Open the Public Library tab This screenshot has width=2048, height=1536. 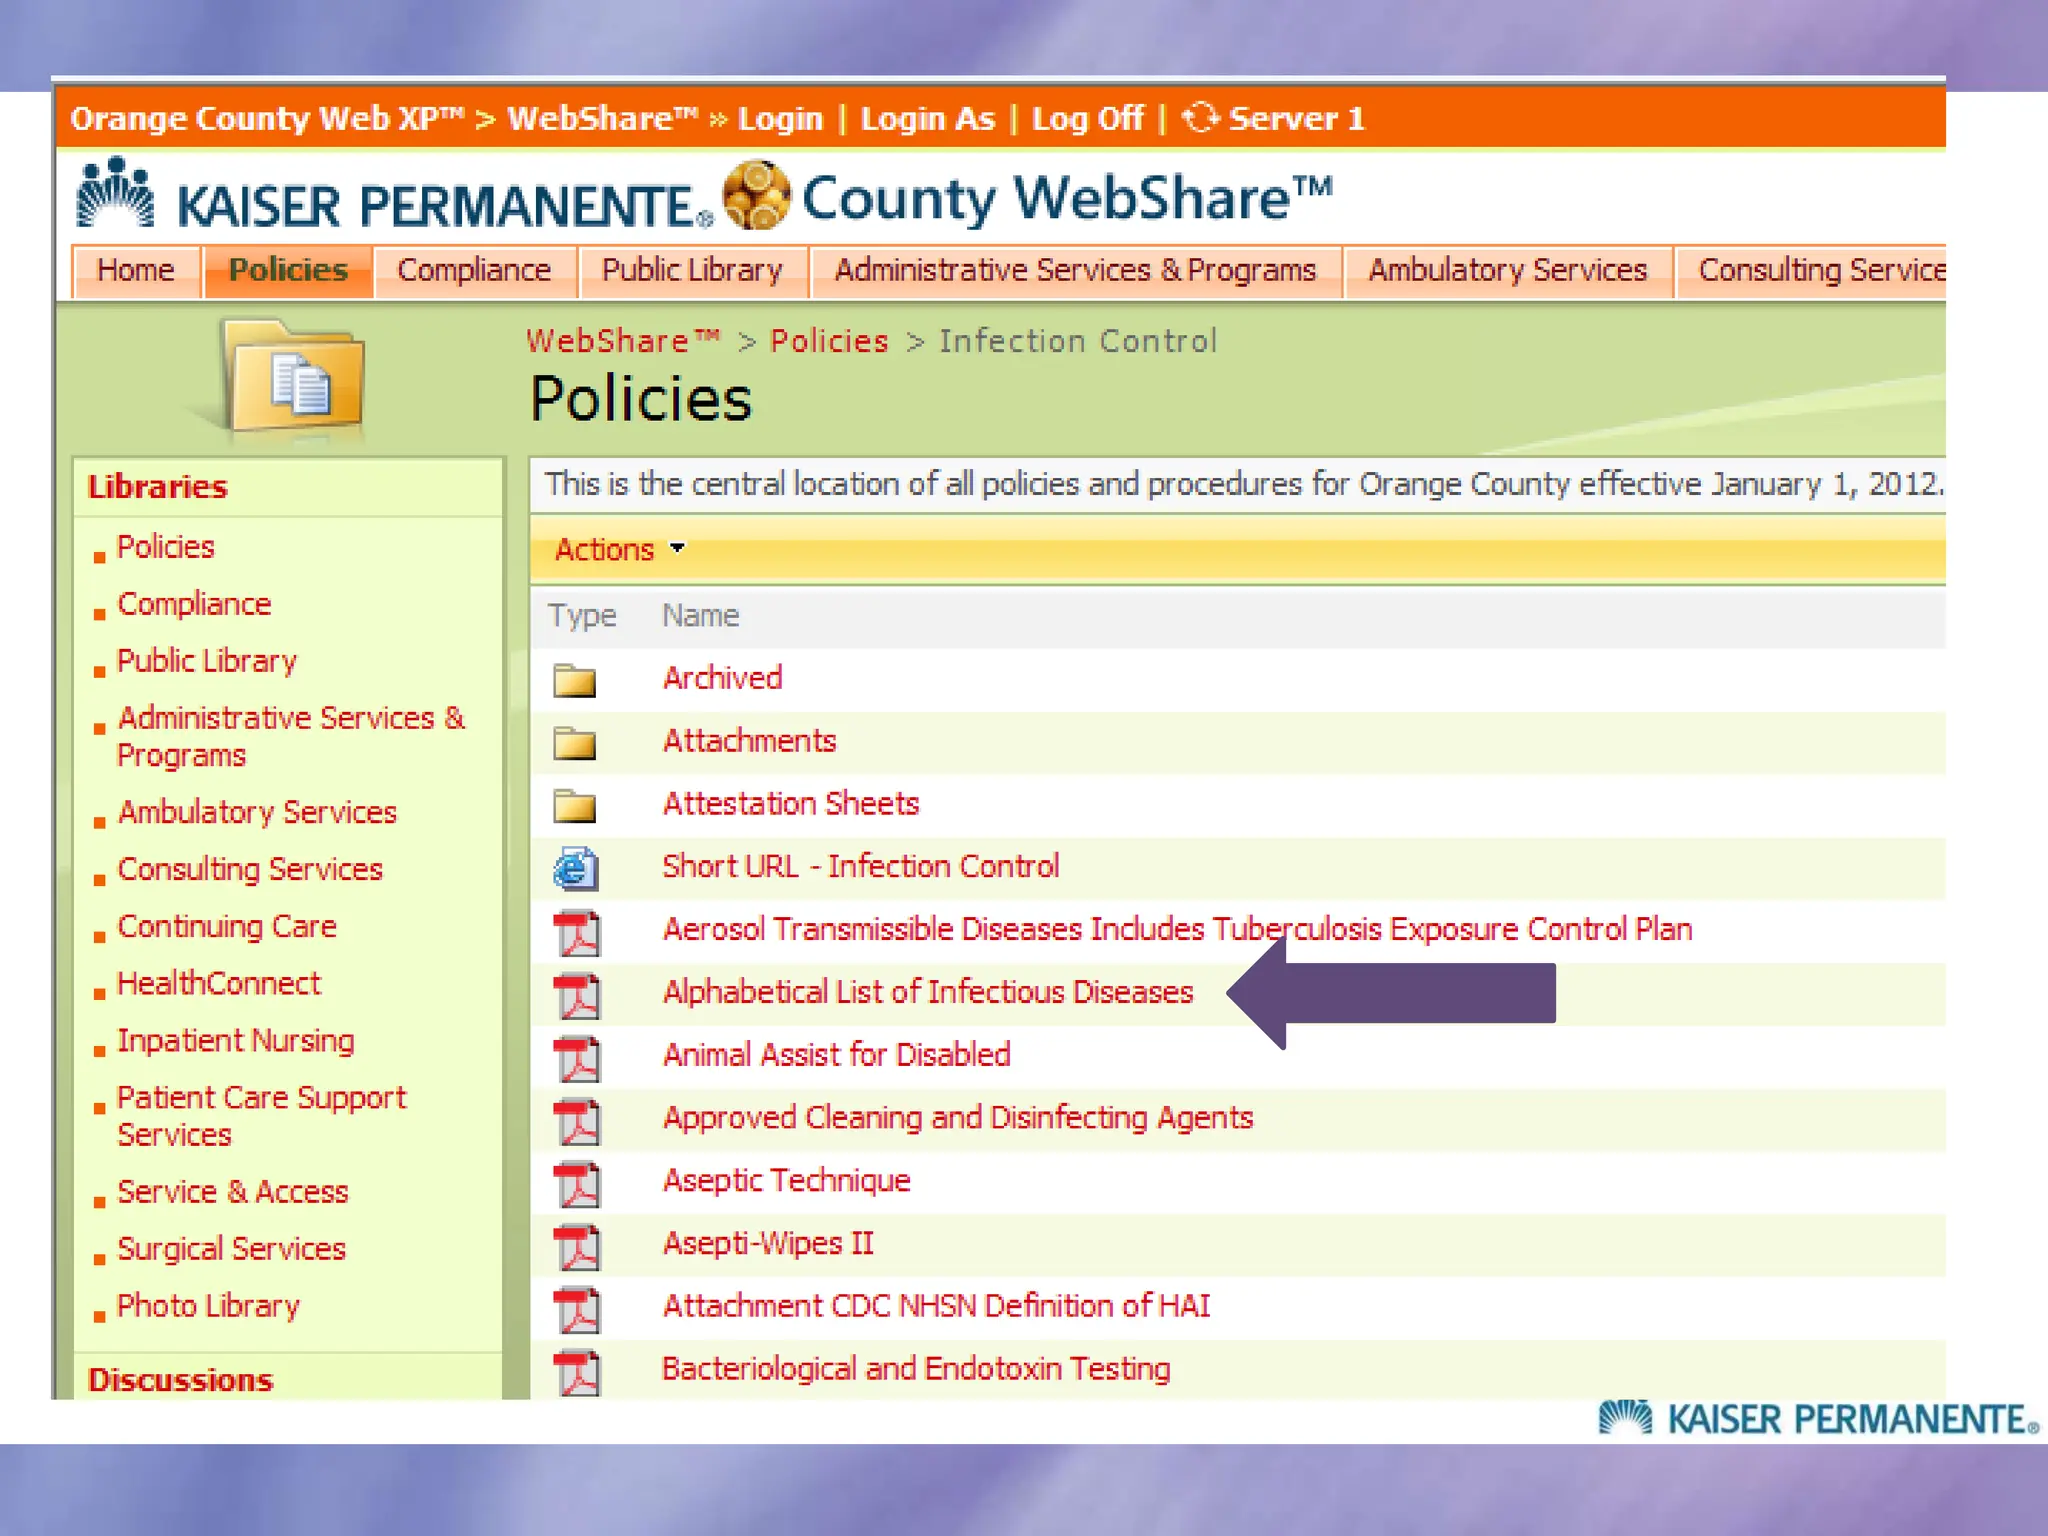pos(692,270)
